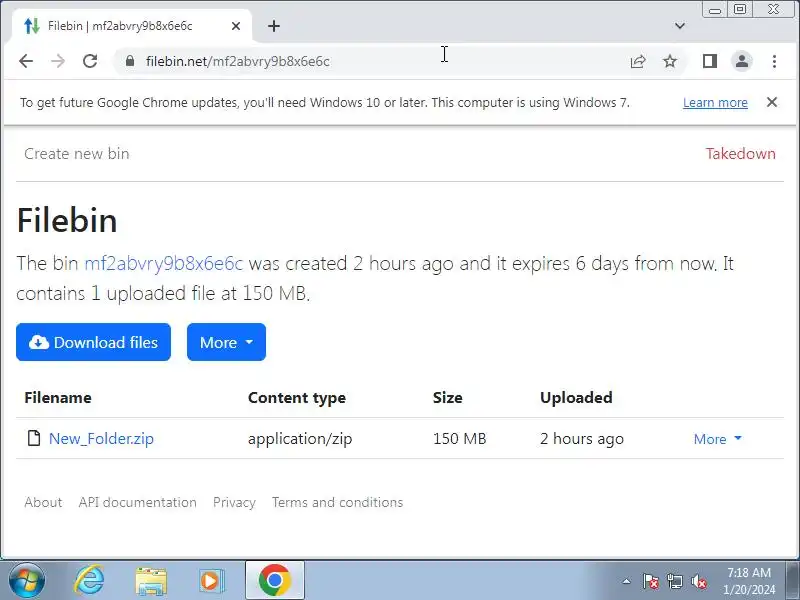Open the Privacy footer link
Screen dimensions: 800x600
point(234,503)
